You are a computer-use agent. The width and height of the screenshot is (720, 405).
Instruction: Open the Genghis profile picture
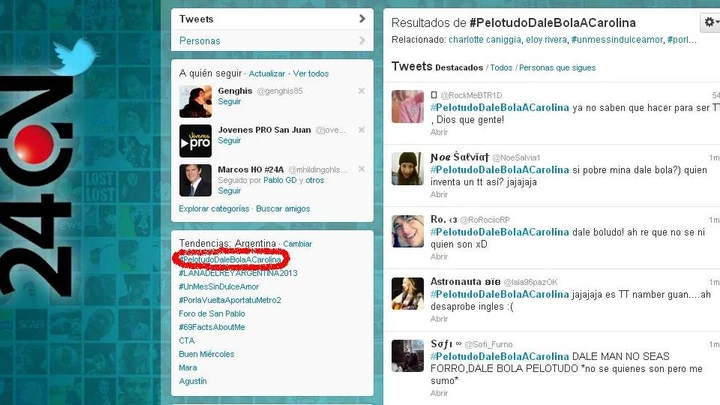pyautogui.click(x=195, y=101)
